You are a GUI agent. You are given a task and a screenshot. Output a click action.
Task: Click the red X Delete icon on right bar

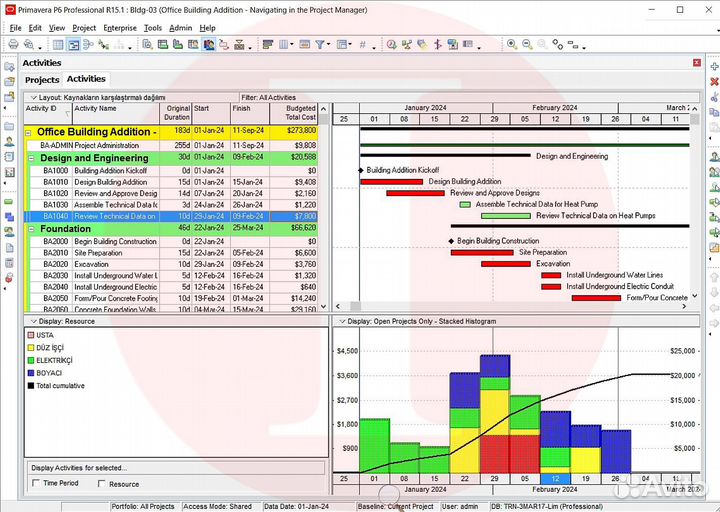(x=714, y=82)
